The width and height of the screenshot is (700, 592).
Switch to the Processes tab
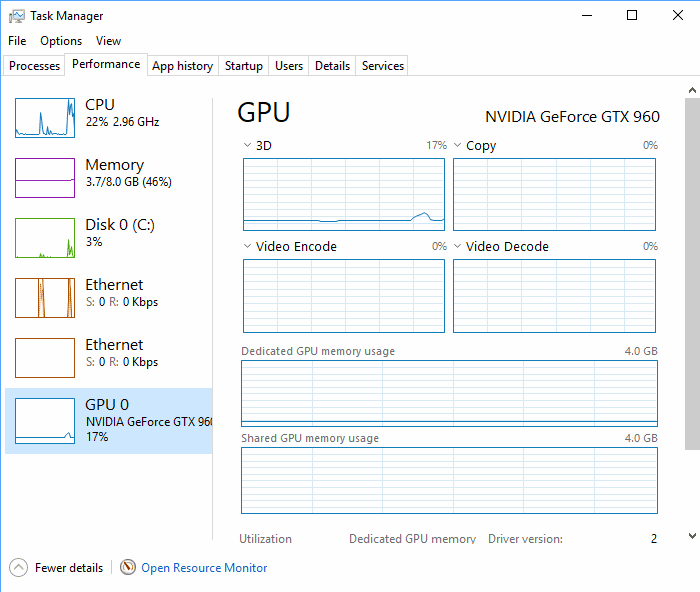click(x=35, y=66)
